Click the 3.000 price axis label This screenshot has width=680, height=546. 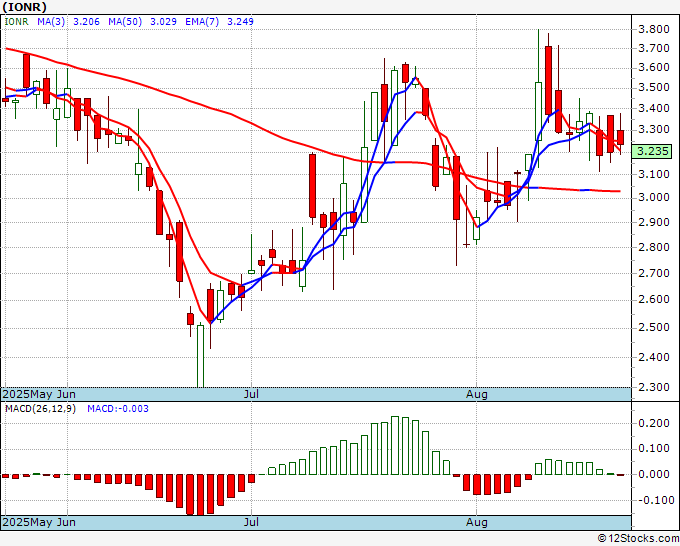coord(654,198)
